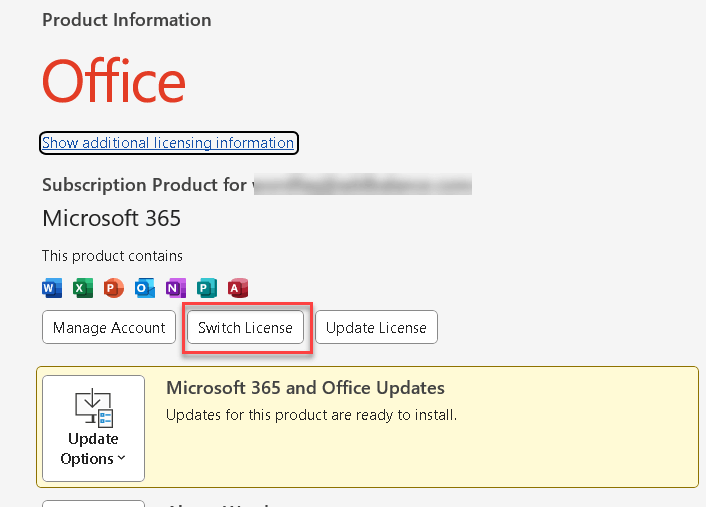Click the Product Information heading

coord(127,20)
